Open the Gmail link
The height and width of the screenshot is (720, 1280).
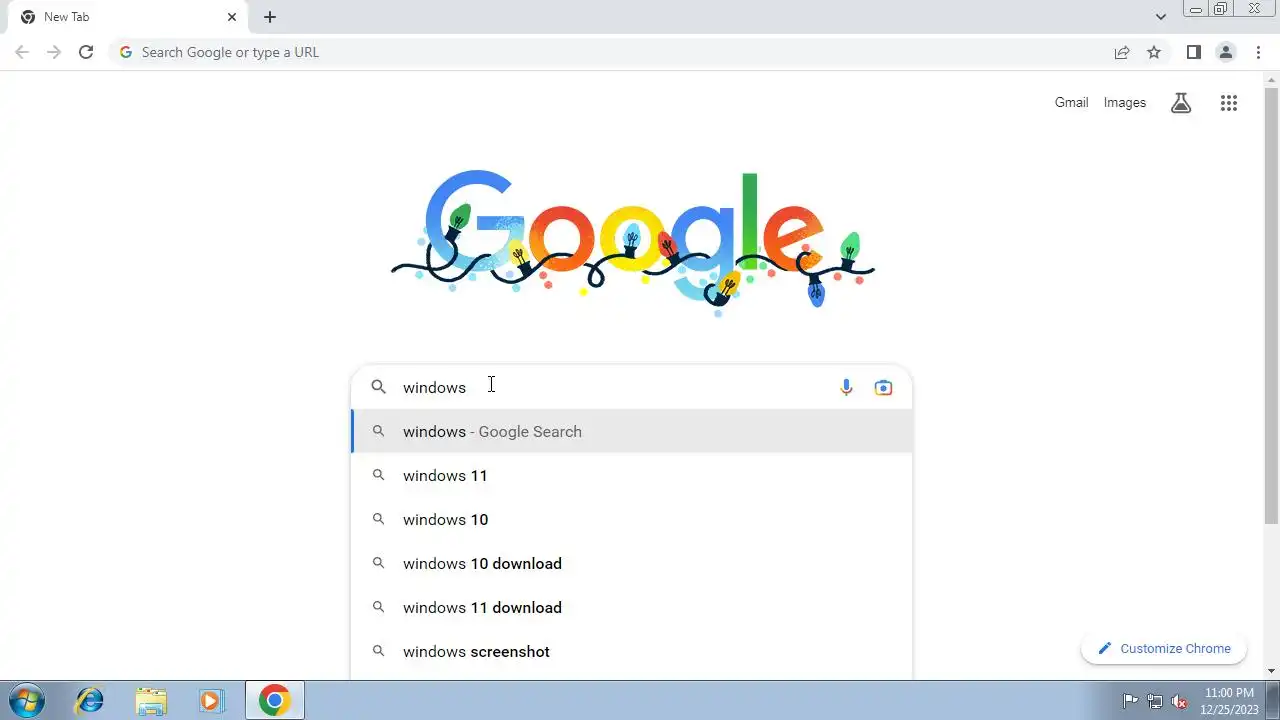tap(1071, 102)
